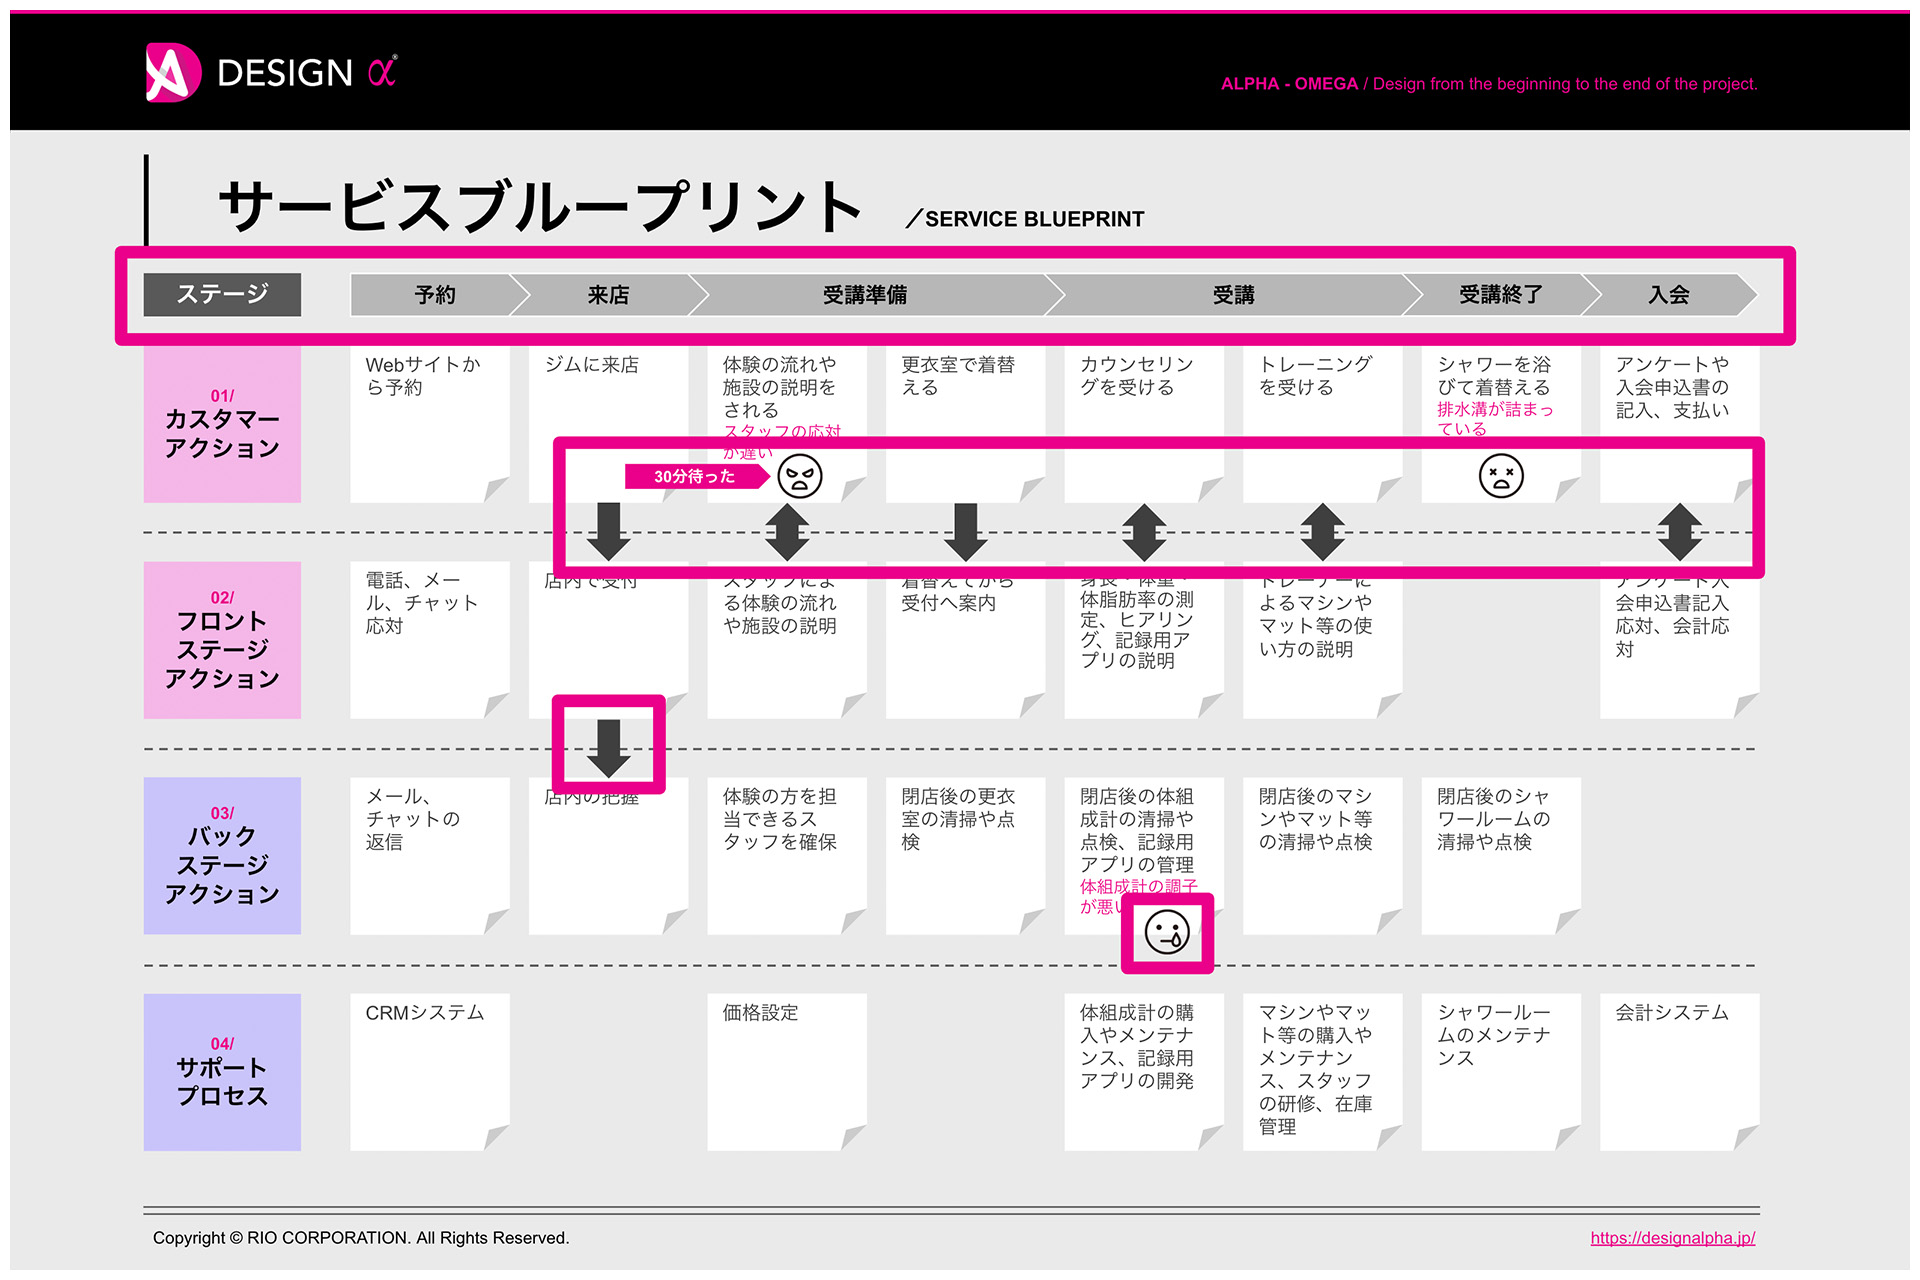
Task: Click the スタッフによる体験の流れや施設の説明 card
Action: (x=787, y=640)
